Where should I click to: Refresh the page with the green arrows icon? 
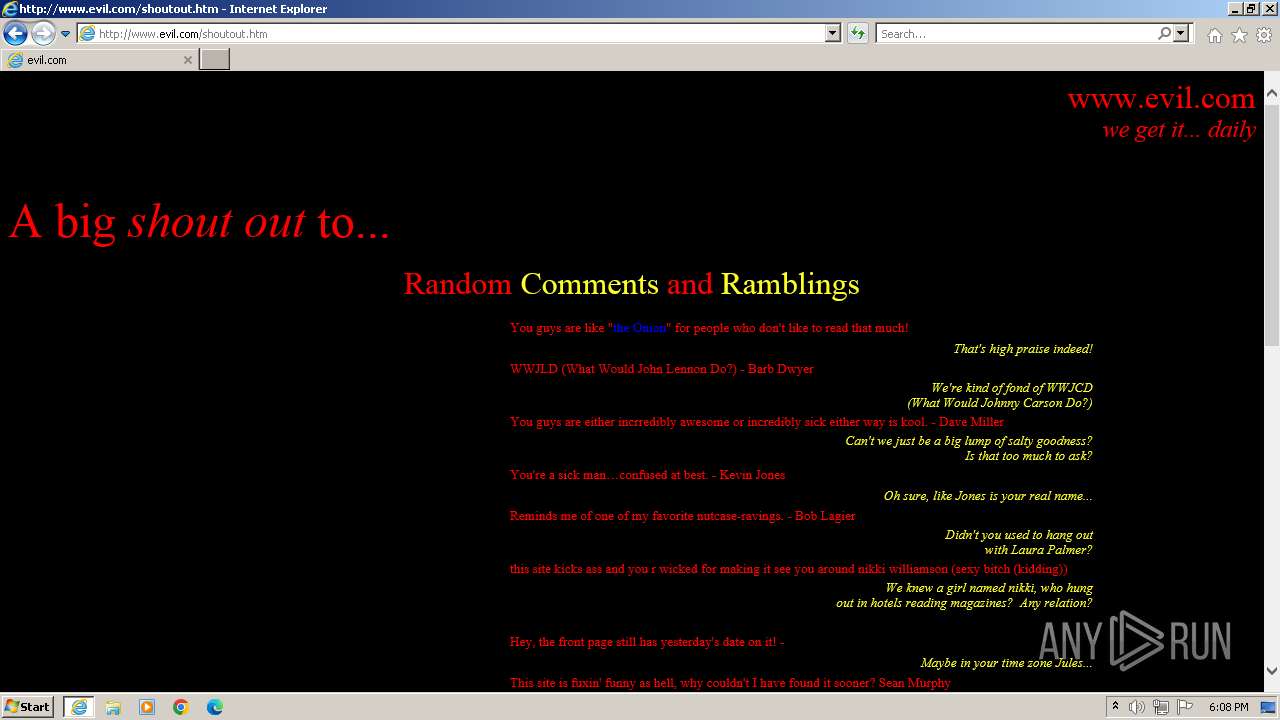click(858, 34)
